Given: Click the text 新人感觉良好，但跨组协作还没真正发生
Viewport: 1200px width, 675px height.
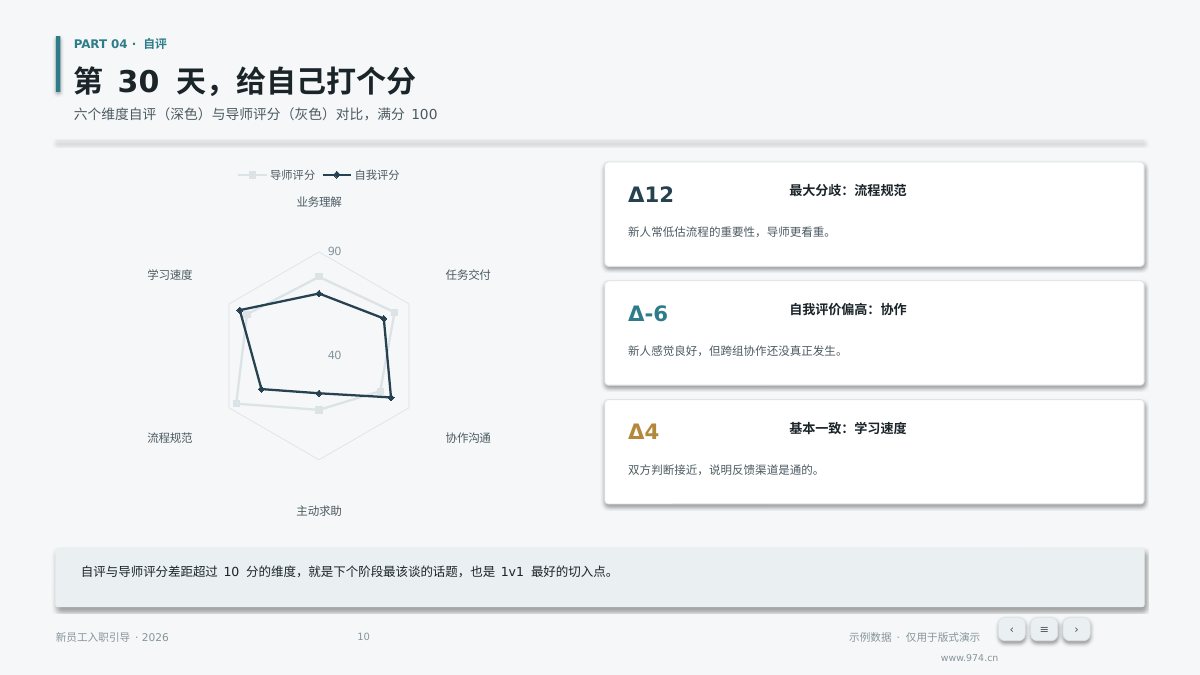Looking at the screenshot, I should click(x=735, y=351).
